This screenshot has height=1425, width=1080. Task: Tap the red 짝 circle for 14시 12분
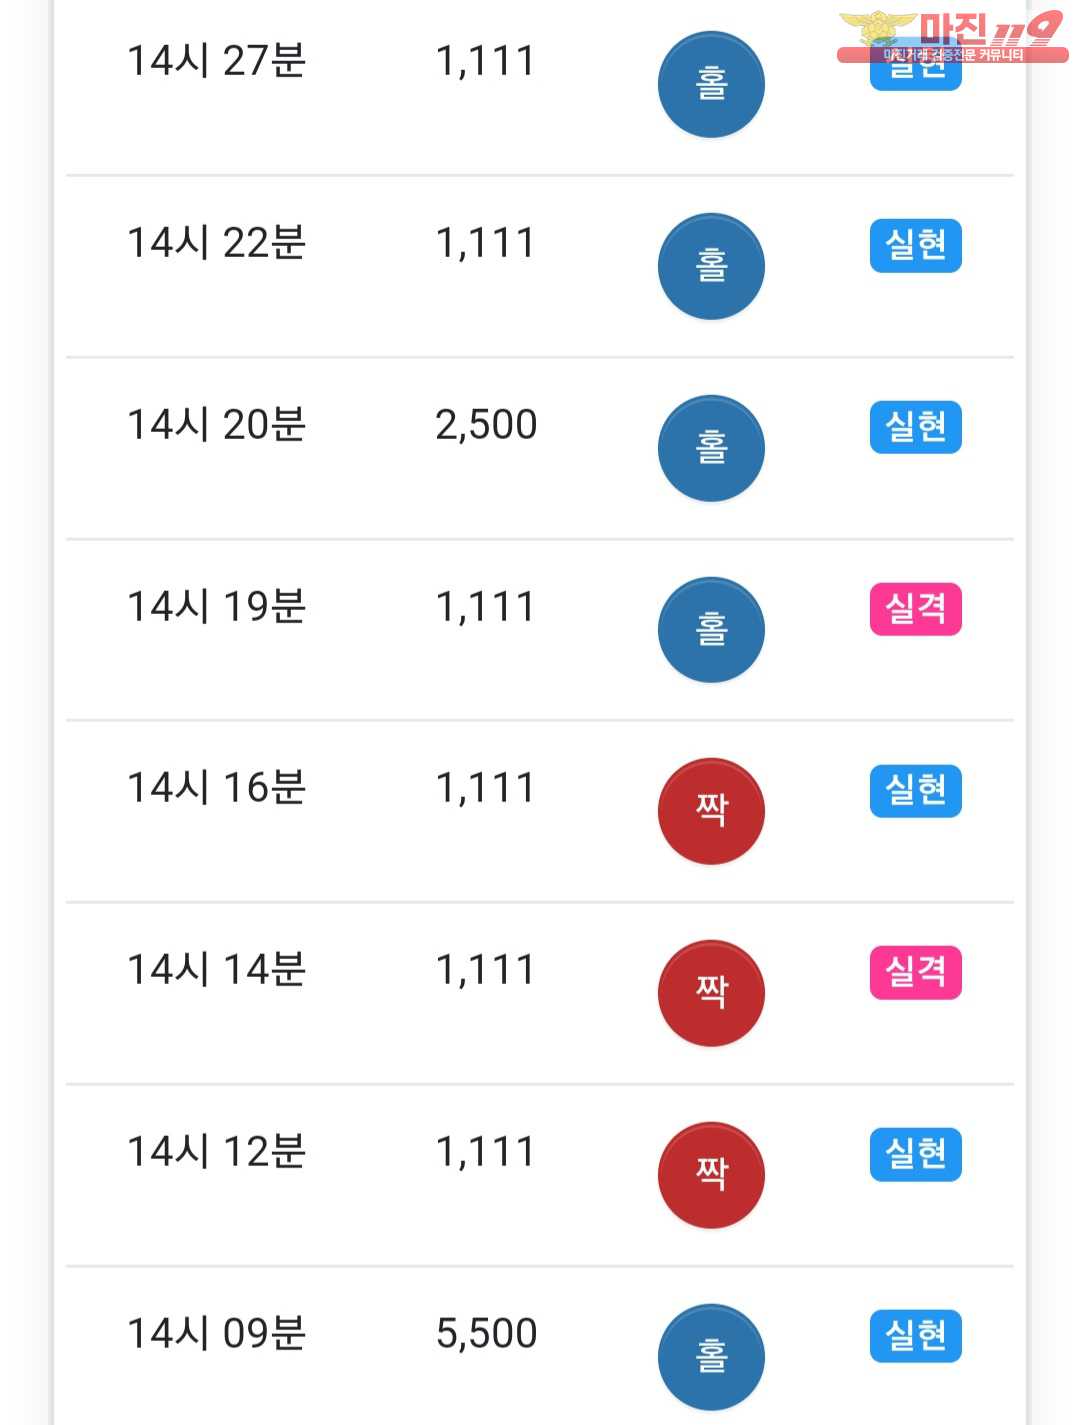pos(711,1175)
